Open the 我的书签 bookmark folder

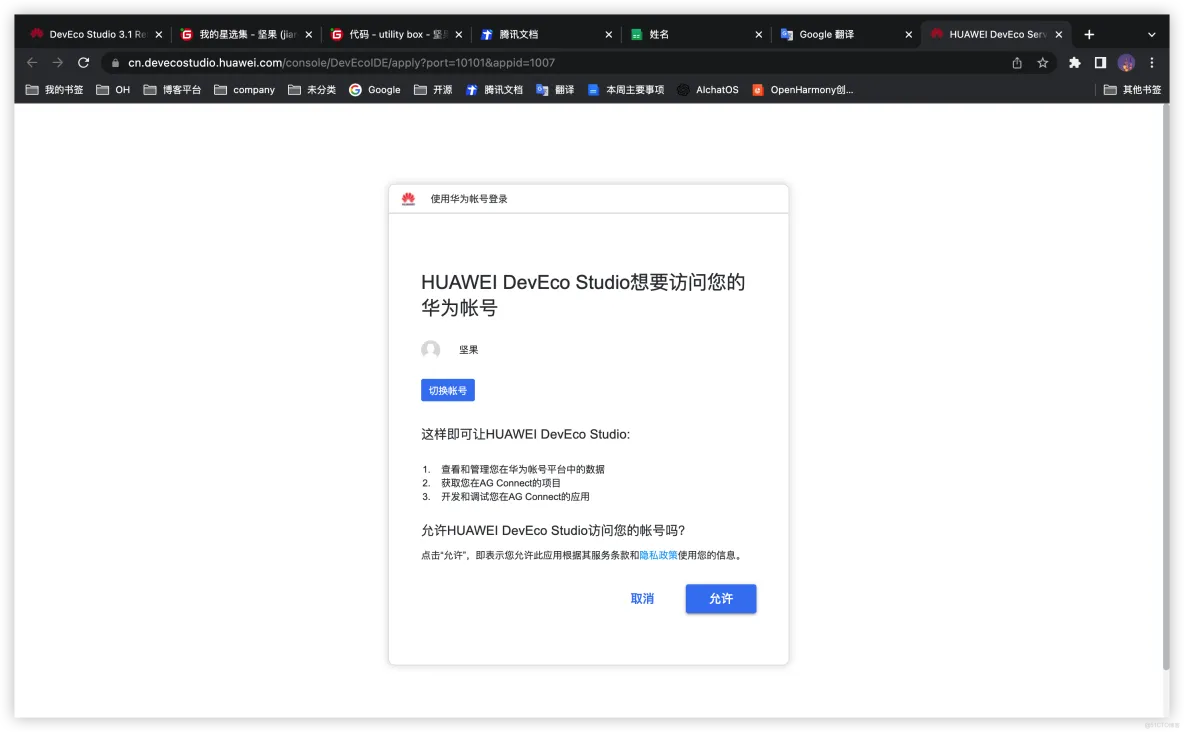(x=54, y=90)
